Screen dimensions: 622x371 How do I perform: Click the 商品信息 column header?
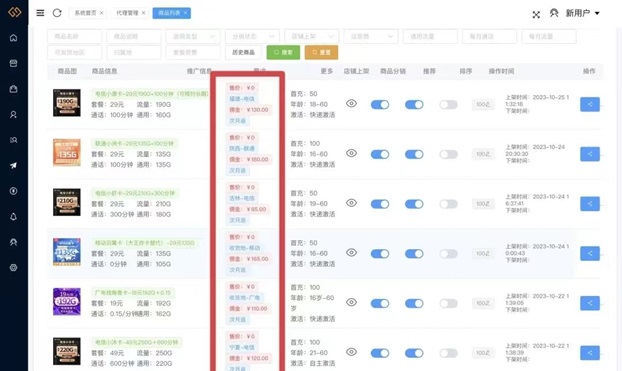[x=104, y=71]
